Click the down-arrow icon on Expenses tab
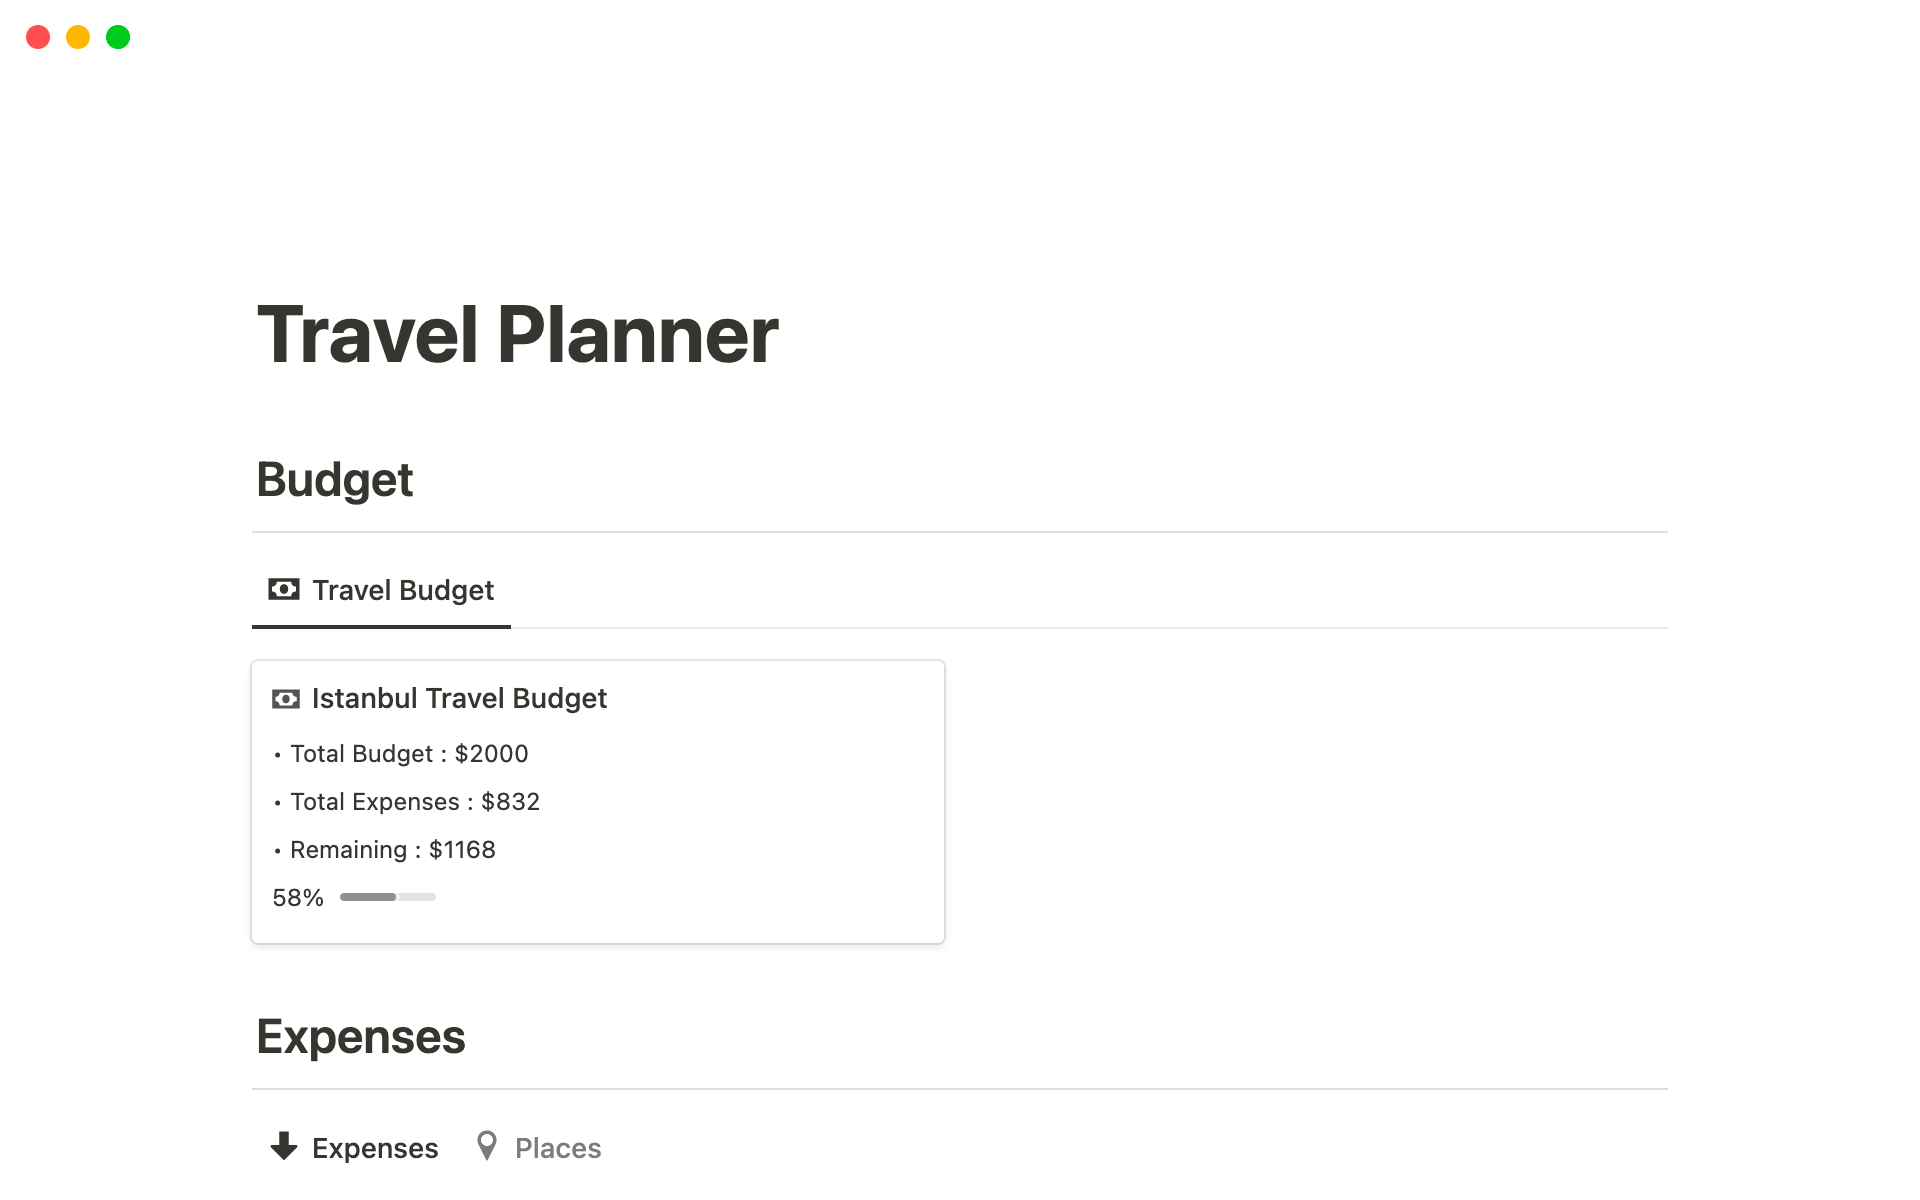The height and width of the screenshot is (1200, 1920). [284, 1147]
